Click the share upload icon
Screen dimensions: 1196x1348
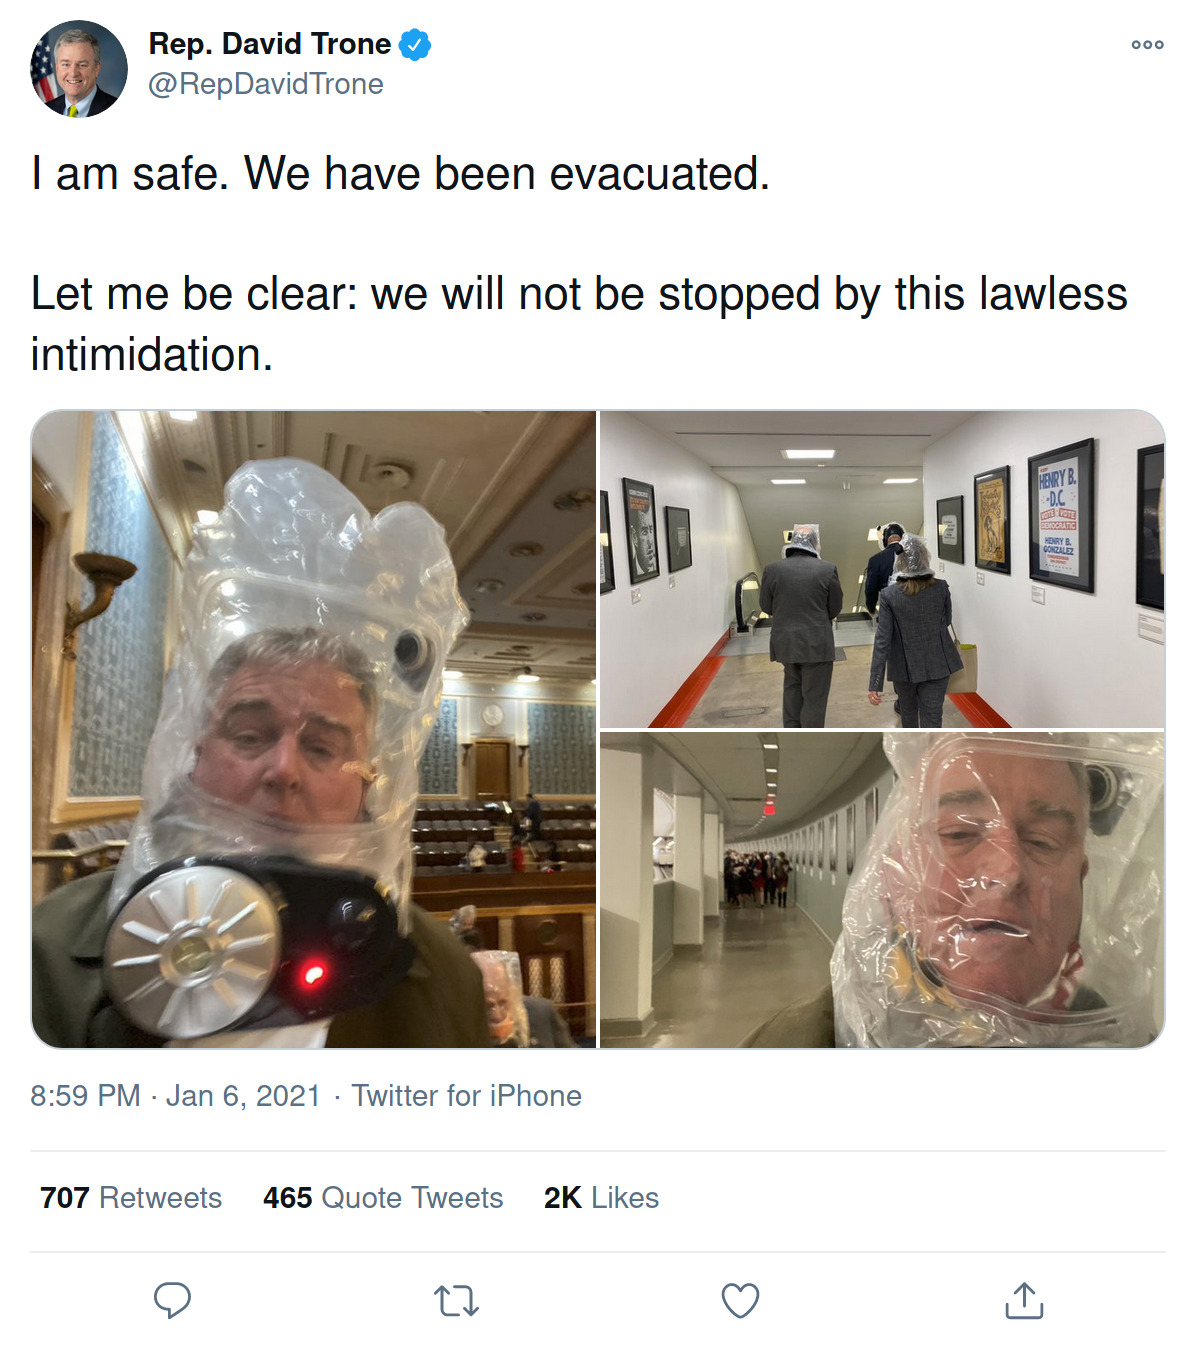[x=1024, y=1300]
